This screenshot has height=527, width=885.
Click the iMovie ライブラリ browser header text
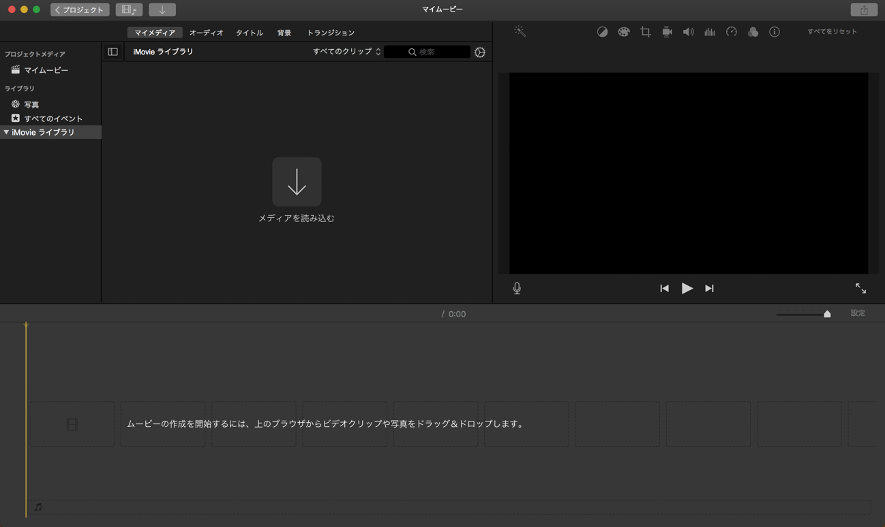click(x=163, y=52)
